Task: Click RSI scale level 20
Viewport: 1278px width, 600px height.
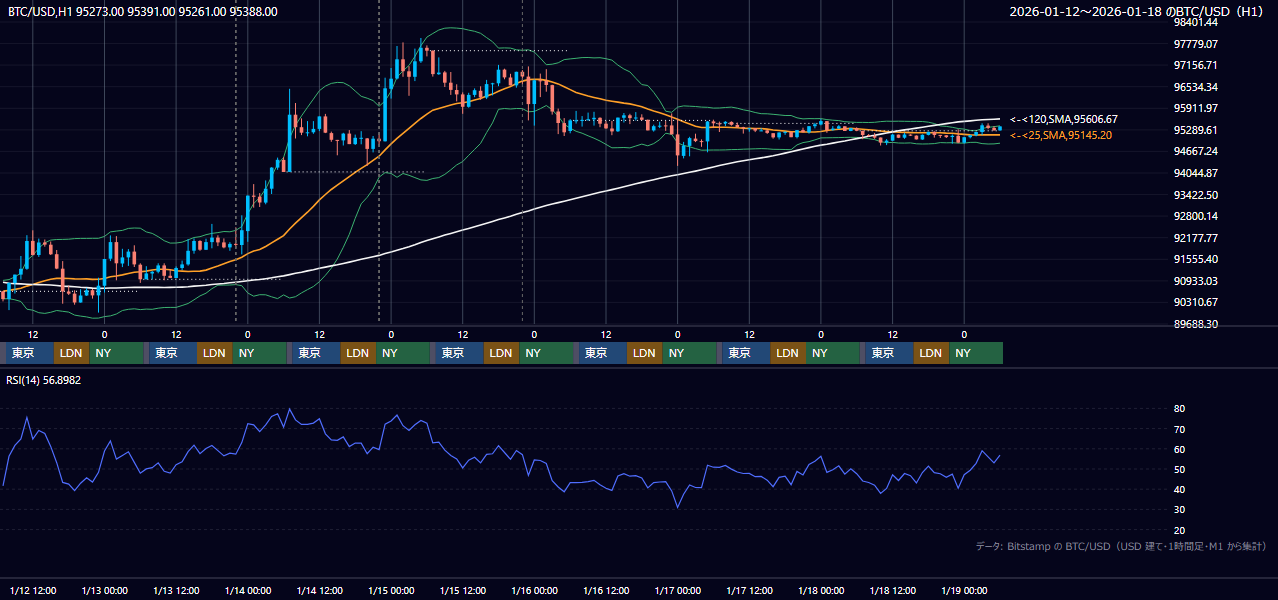Action: click(1179, 530)
